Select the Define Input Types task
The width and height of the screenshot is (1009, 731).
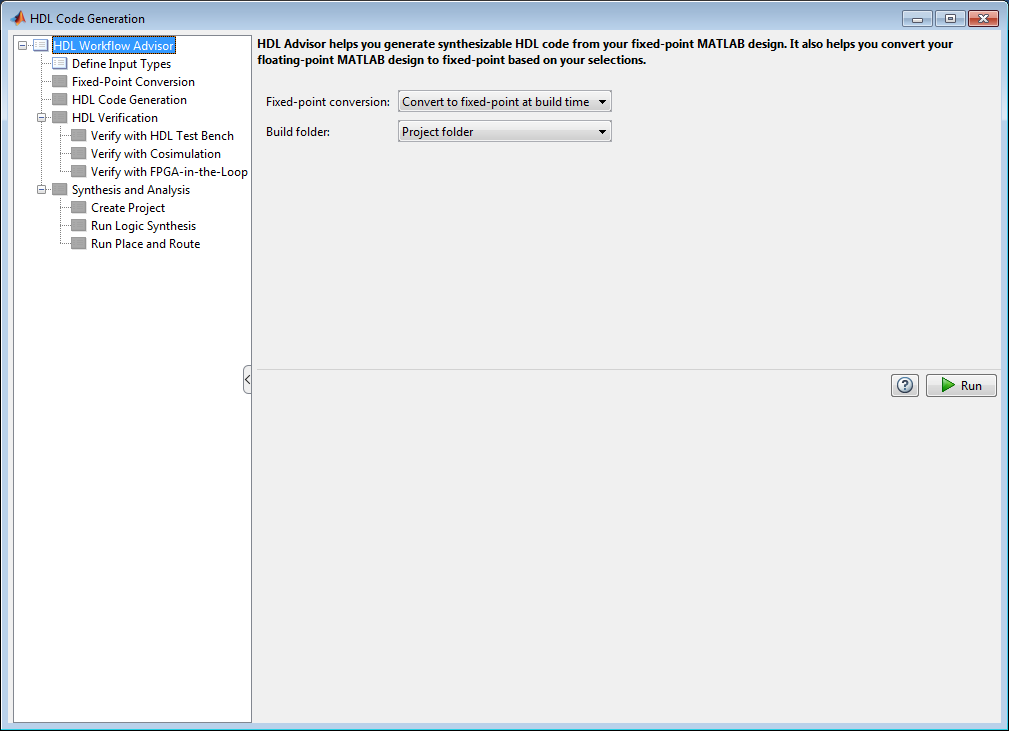pyautogui.click(x=121, y=64)
